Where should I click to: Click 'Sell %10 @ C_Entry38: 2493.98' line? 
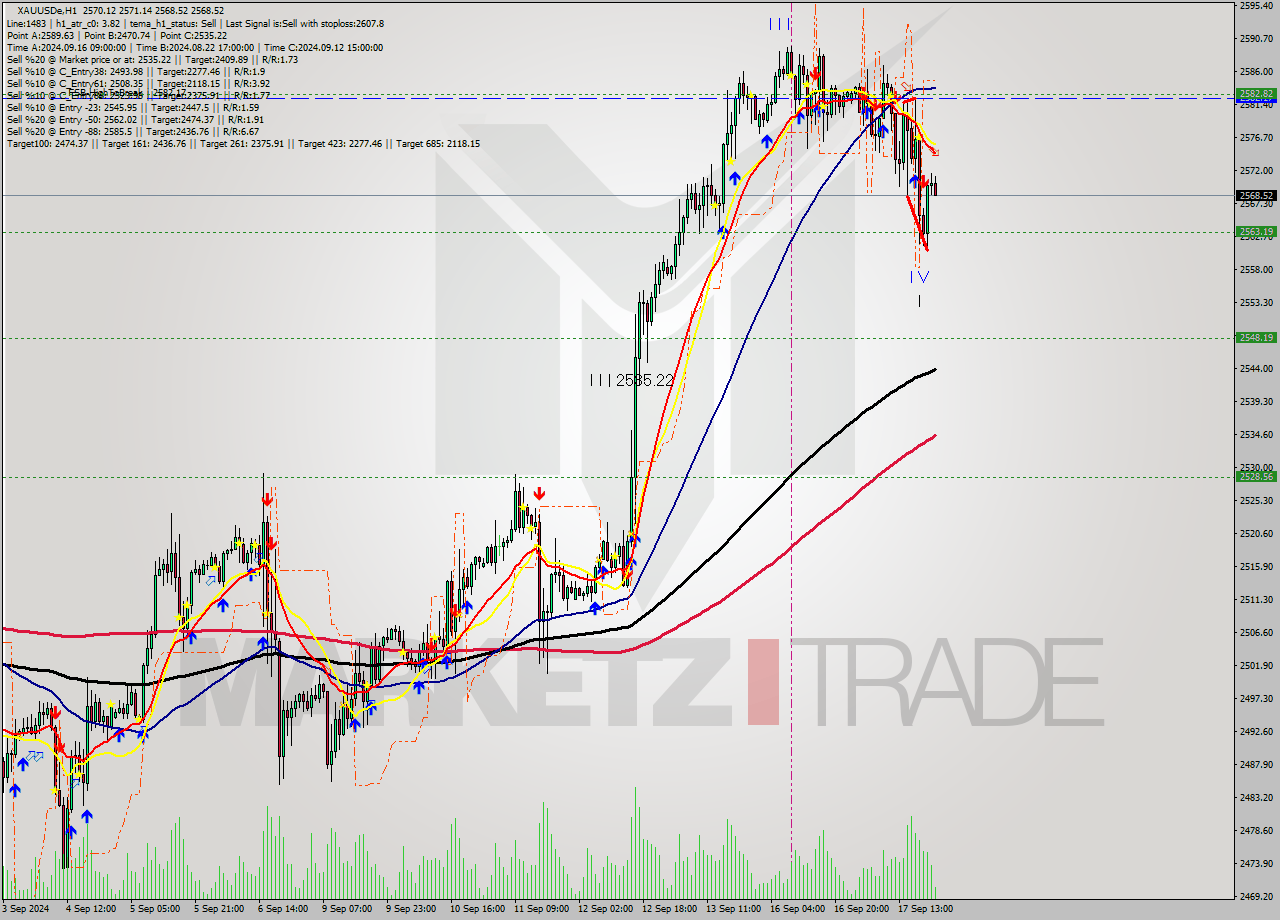[136, 71]
